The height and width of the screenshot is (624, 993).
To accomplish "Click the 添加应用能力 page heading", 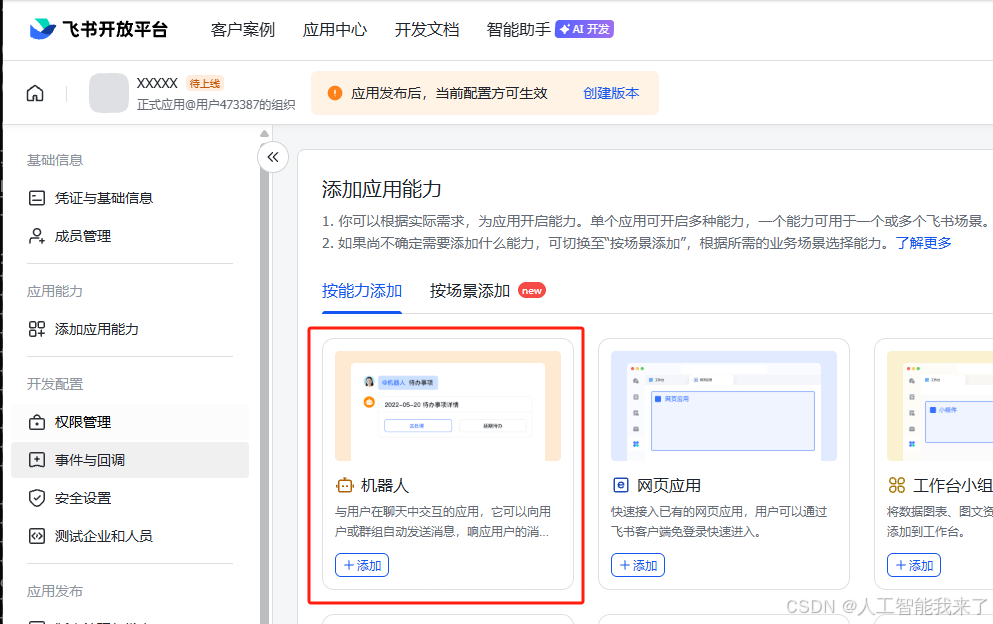I will (x=381, y=189).
